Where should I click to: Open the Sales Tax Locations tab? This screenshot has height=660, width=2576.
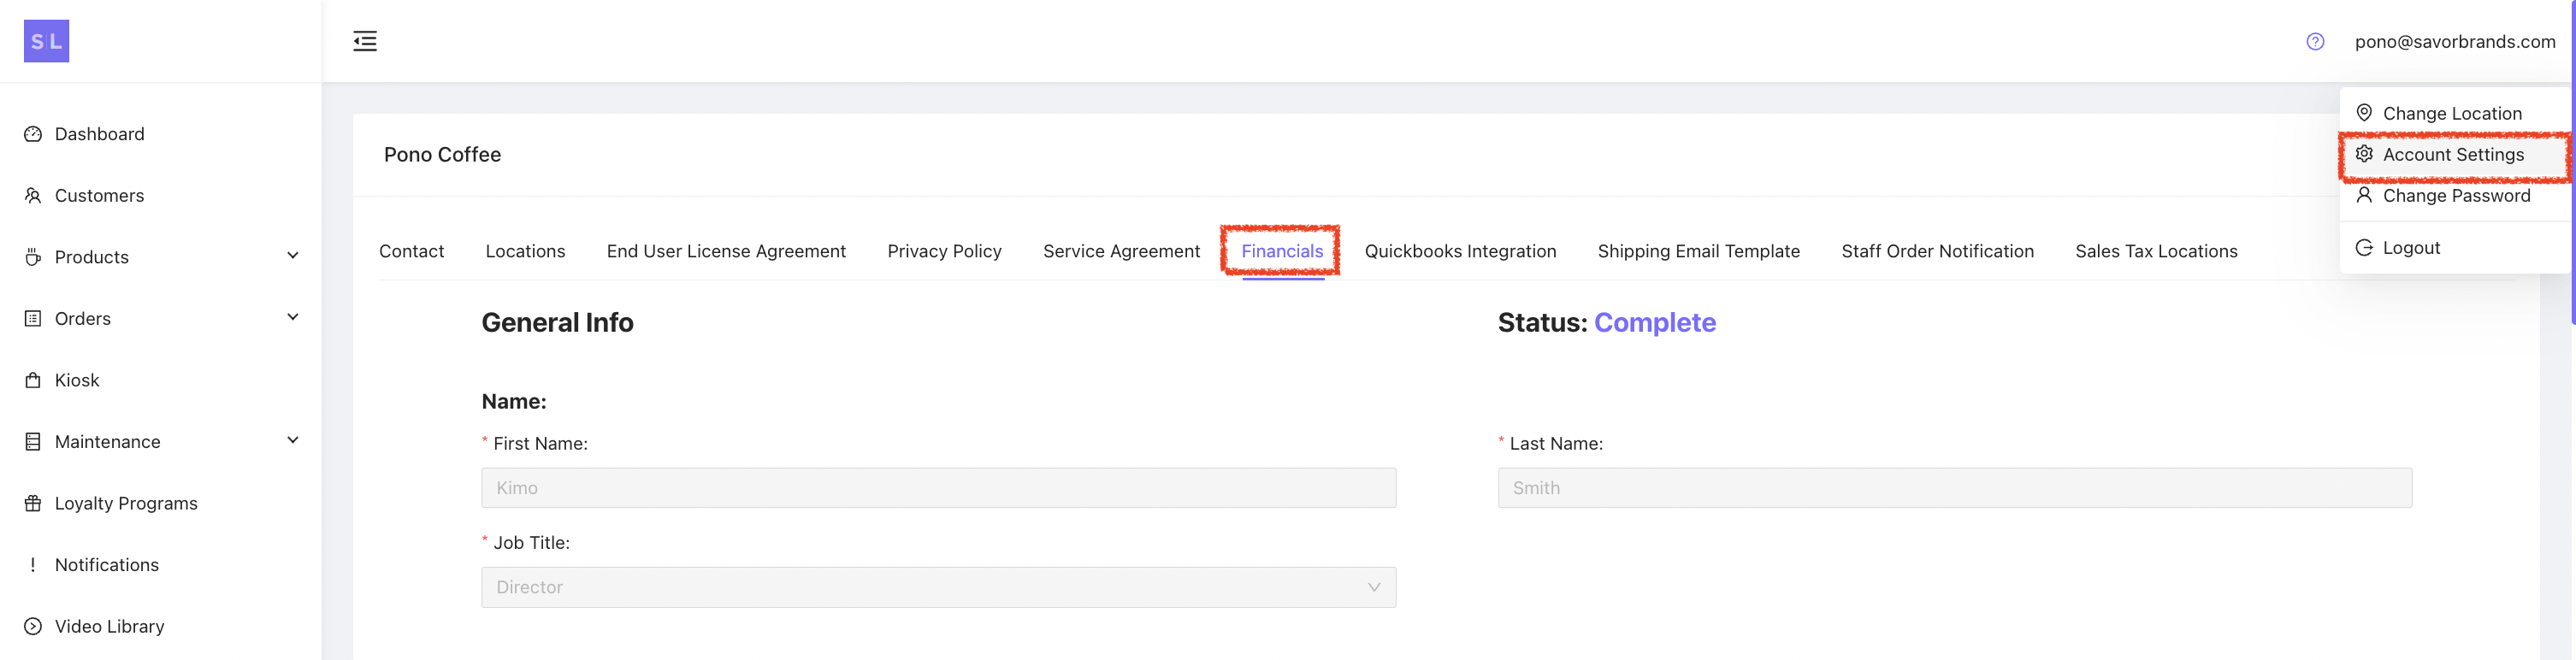[2155, 251]
